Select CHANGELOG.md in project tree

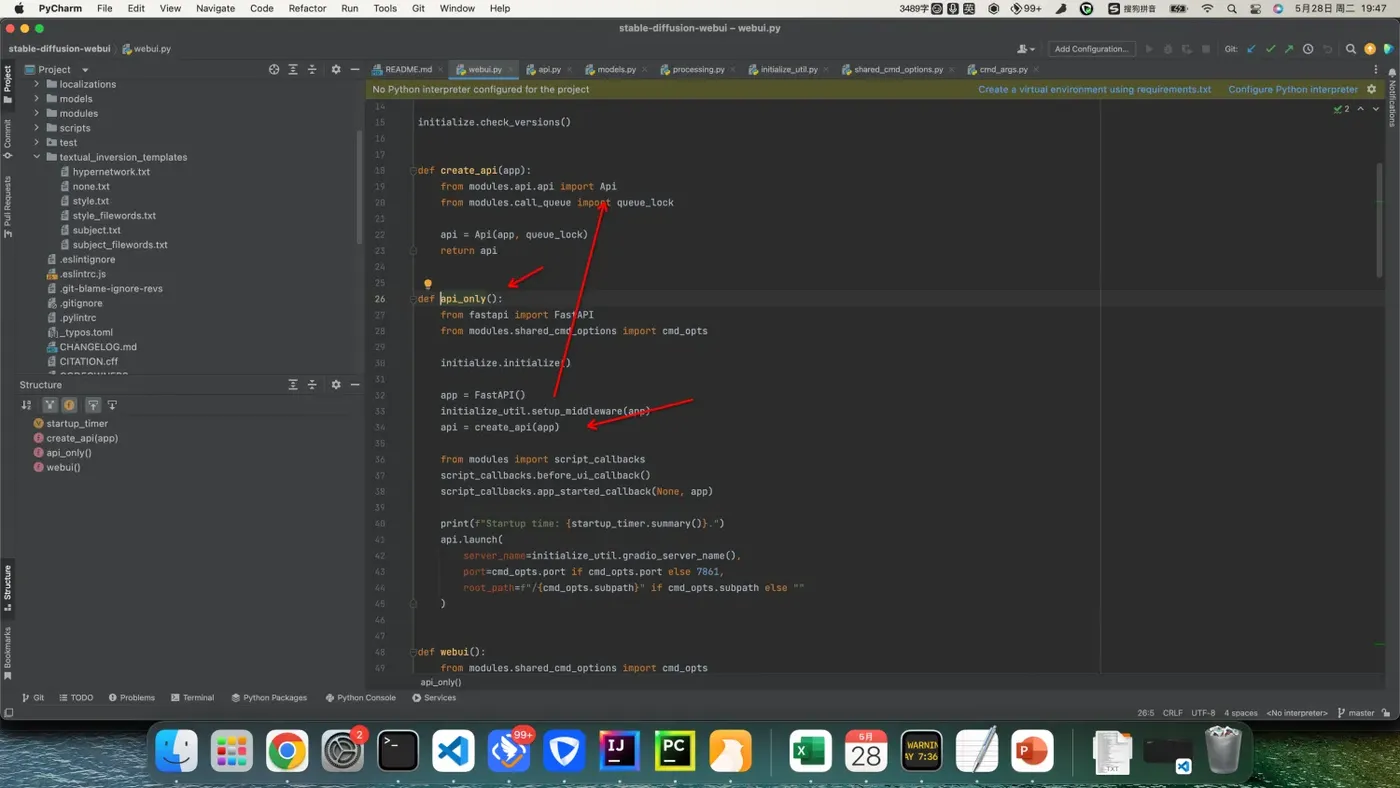click(98, 347)
